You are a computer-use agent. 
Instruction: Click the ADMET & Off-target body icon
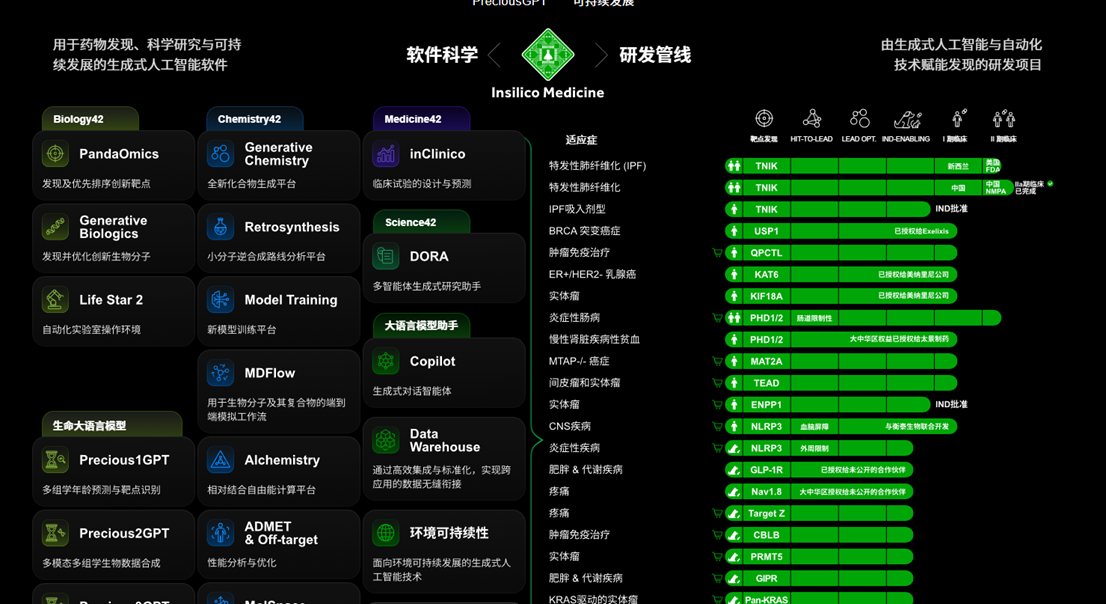[x=221, y=533]
